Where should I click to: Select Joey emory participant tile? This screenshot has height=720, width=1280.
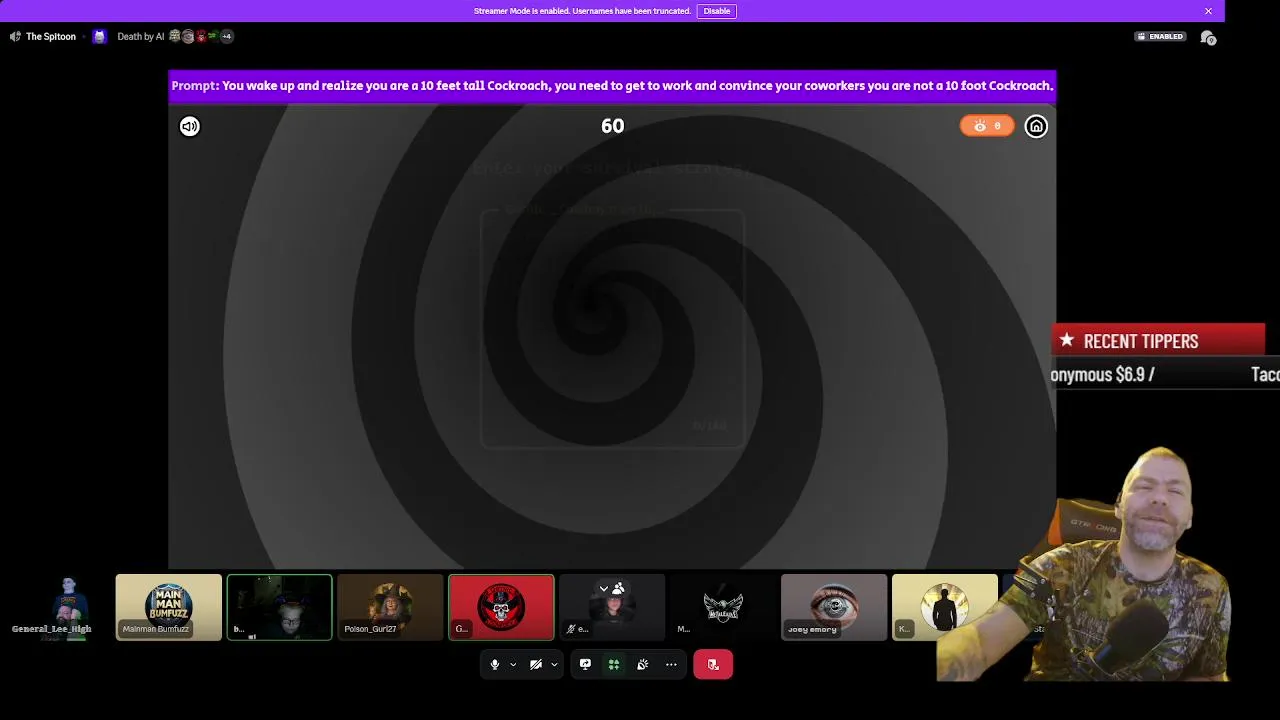[834, 607]
